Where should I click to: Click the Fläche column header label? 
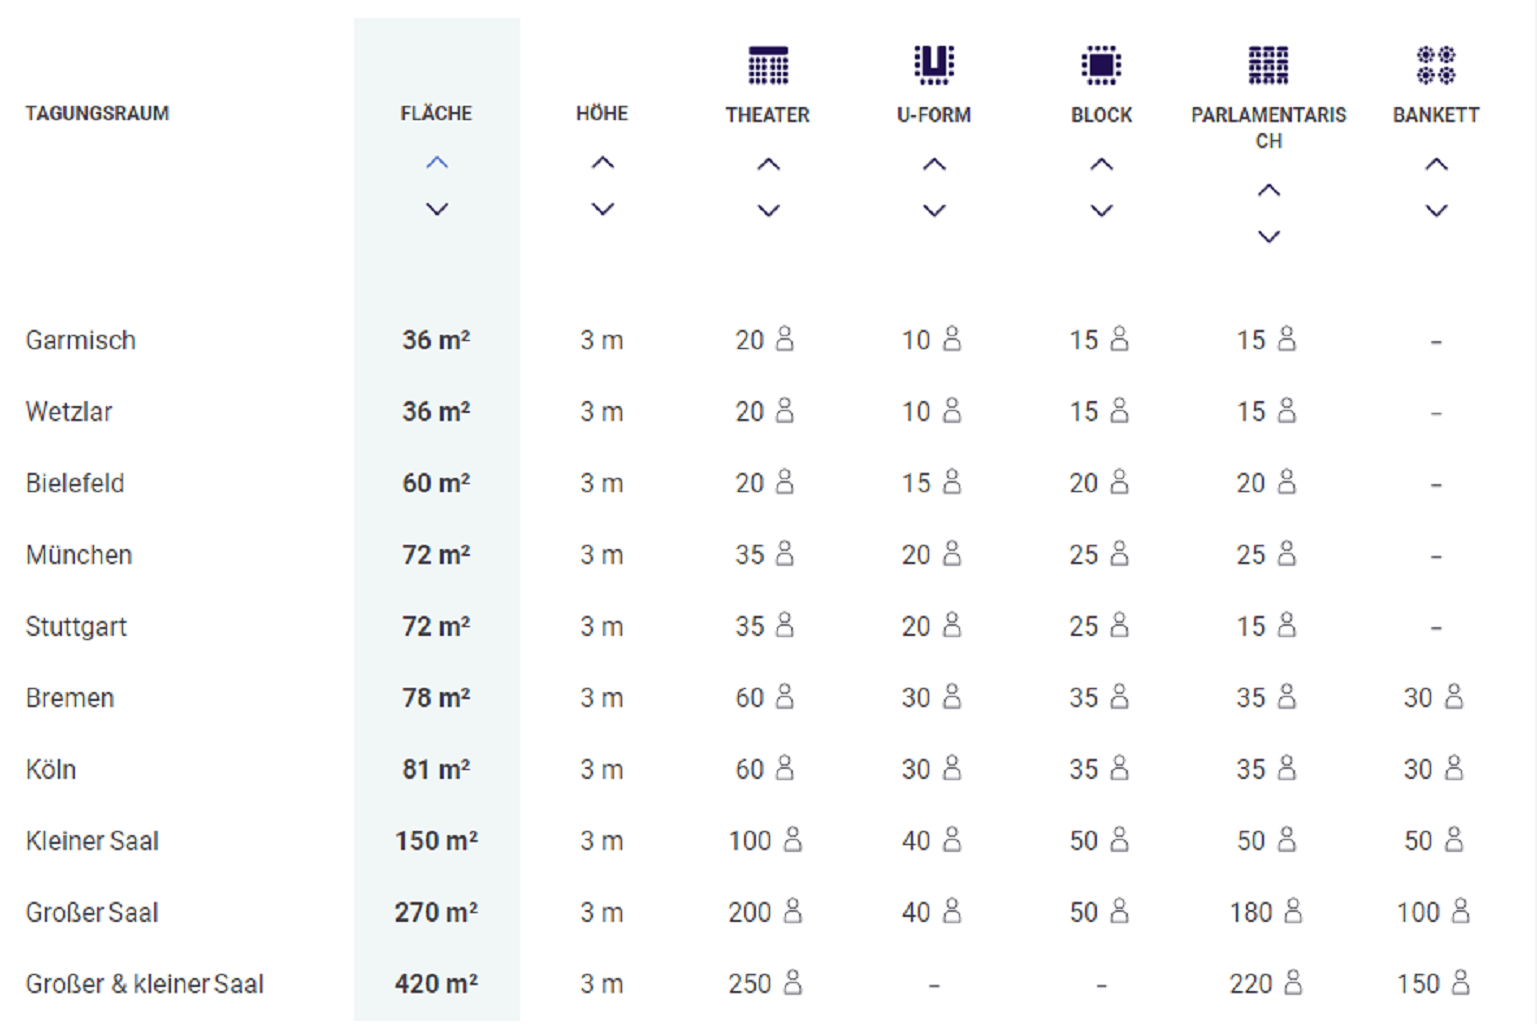click(x=436, y=113)
